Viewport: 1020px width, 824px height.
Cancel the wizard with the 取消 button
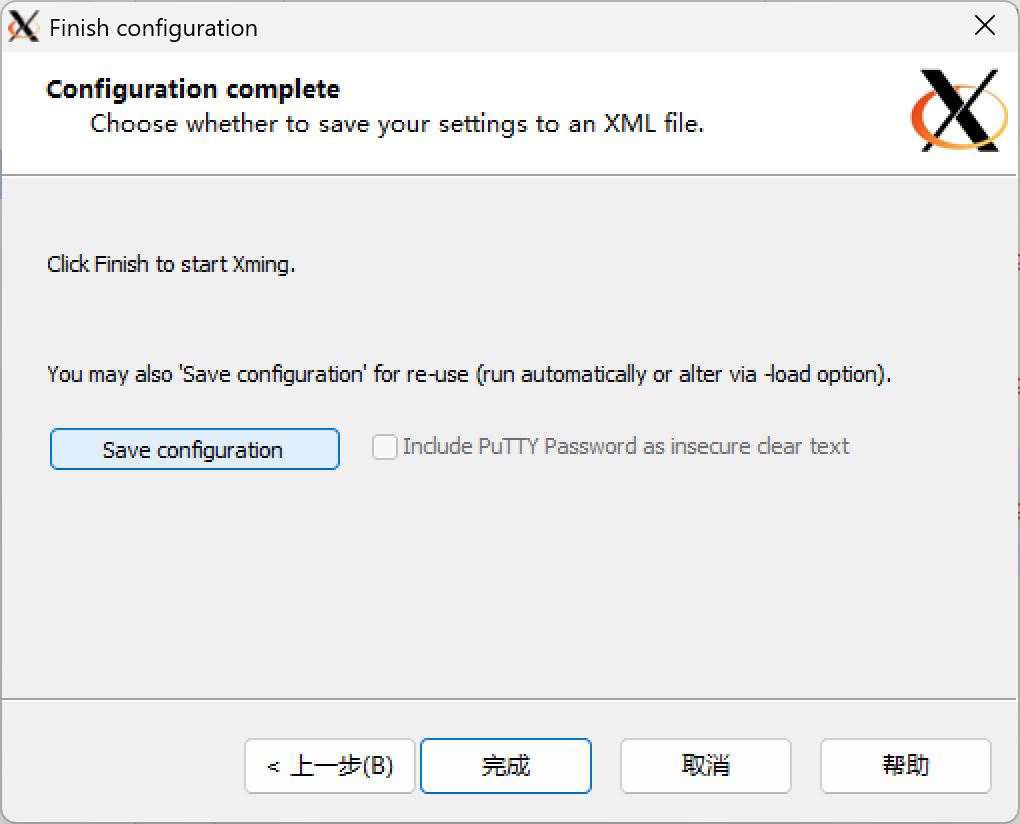coord(705,766)
